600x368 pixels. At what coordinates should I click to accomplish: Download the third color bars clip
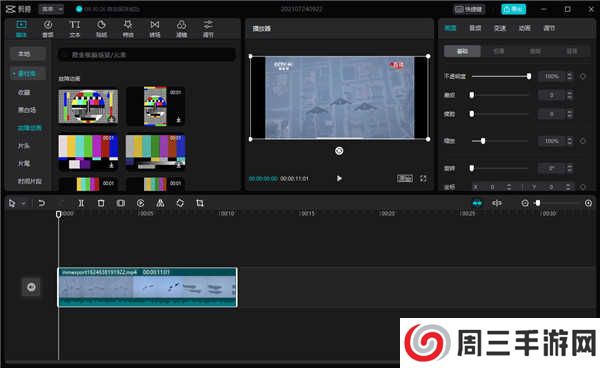(x=111, y=165)
